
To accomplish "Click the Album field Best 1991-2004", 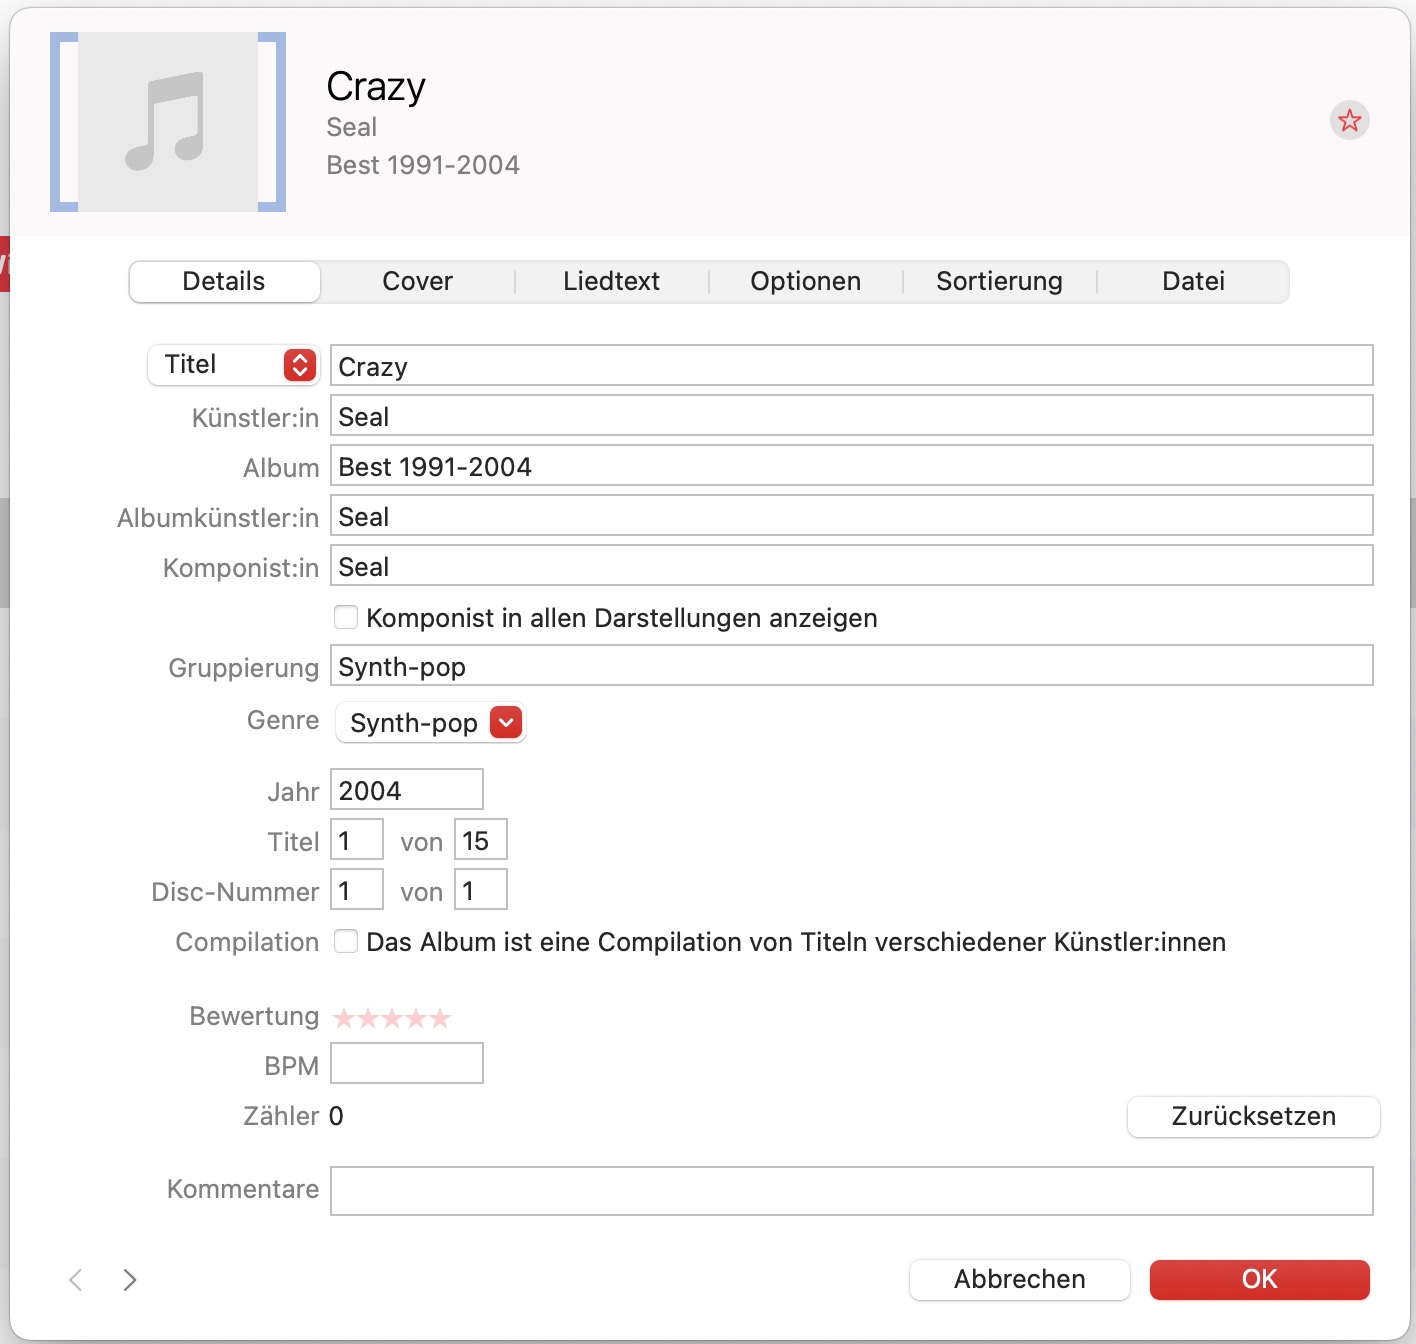I will tap(852, 465).
